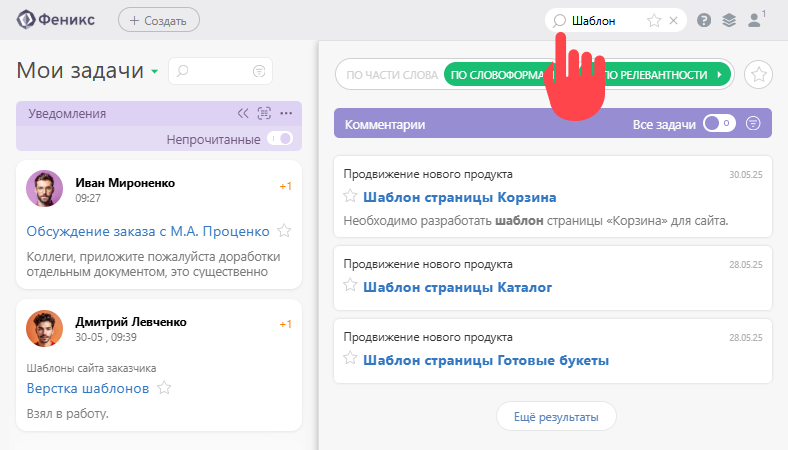
Task: Click the Феникс logo
Action: (56, 20)
